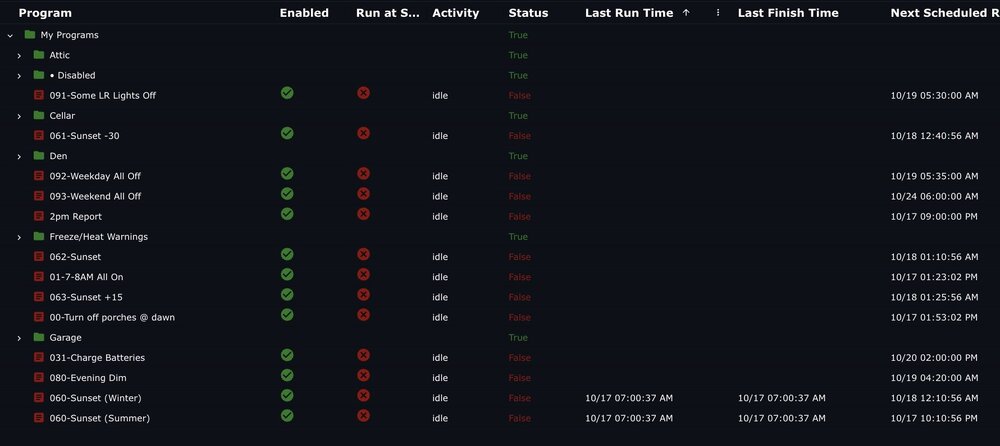1000x446 pixels.
Task: Click the 091-Some LR Lights Off program icon
Action: 39,95
